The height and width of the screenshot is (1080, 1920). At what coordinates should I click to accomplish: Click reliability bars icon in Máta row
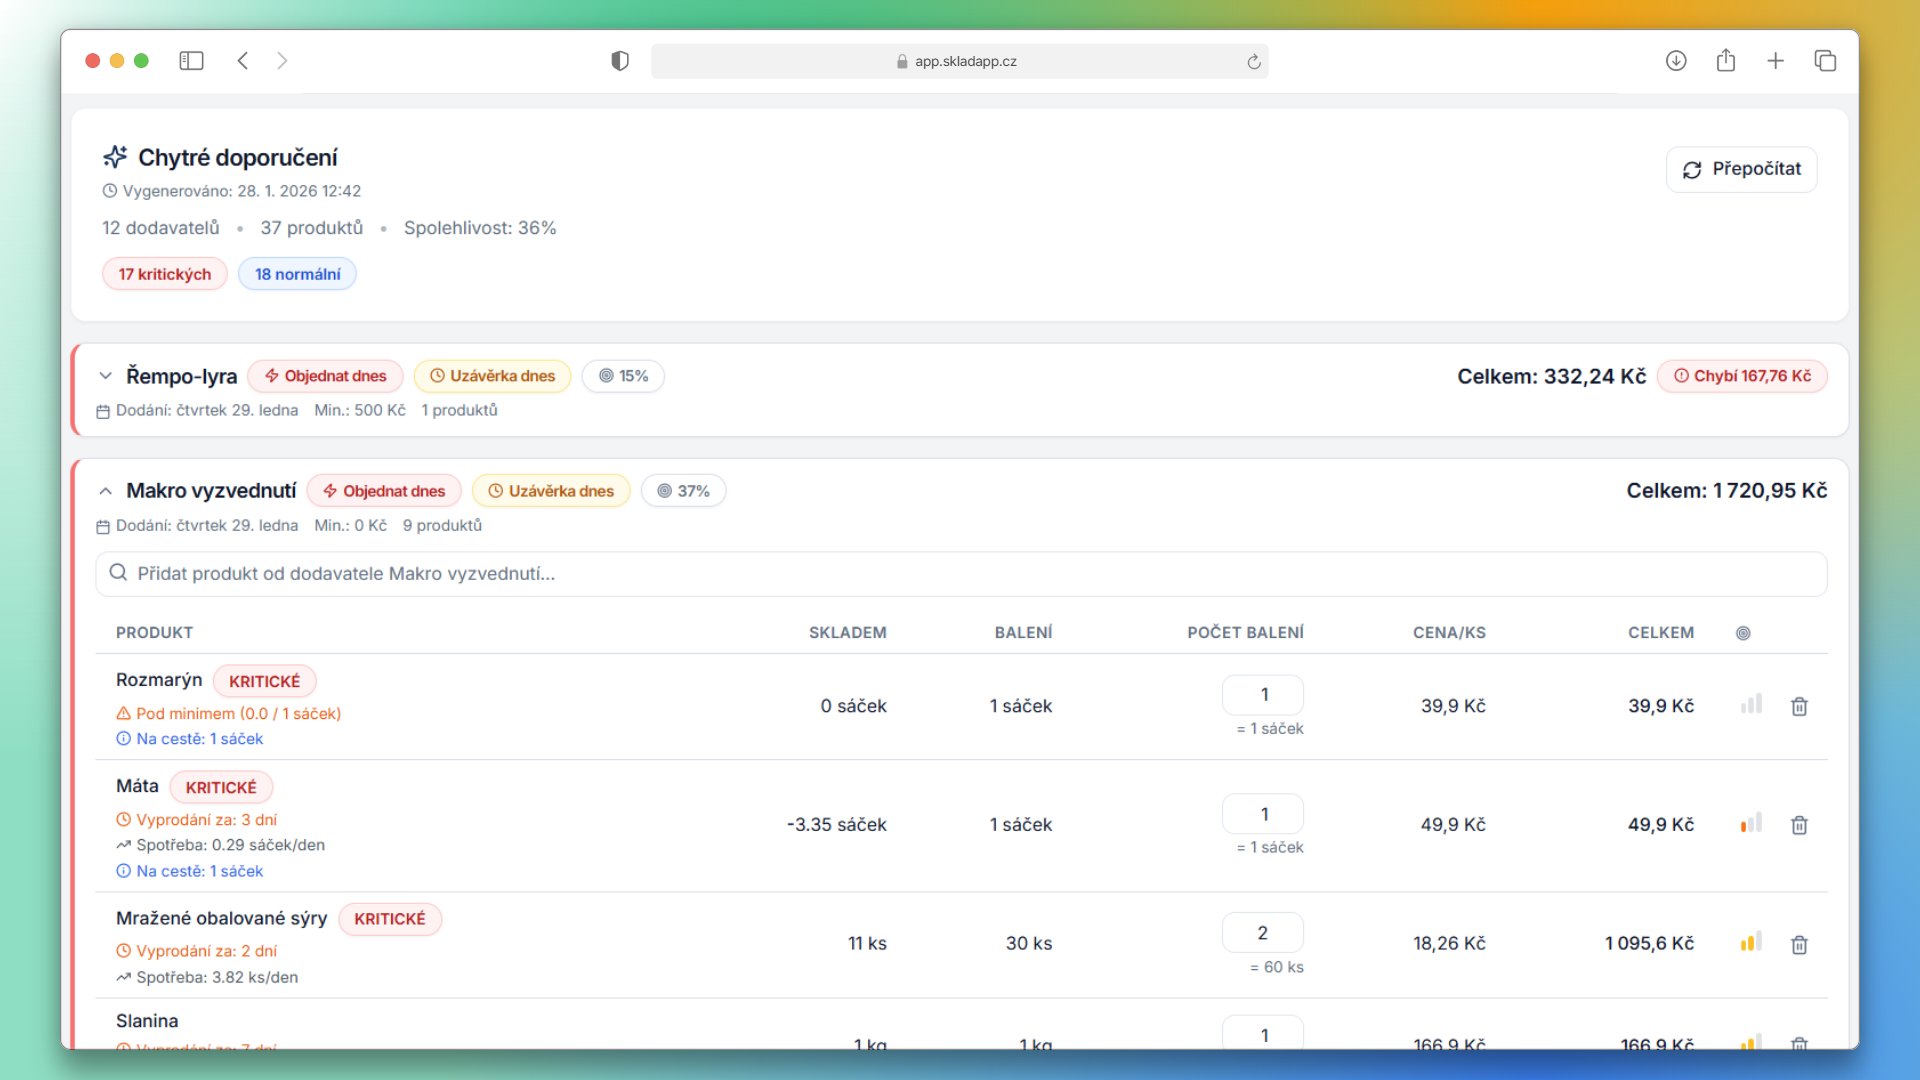1750,823
